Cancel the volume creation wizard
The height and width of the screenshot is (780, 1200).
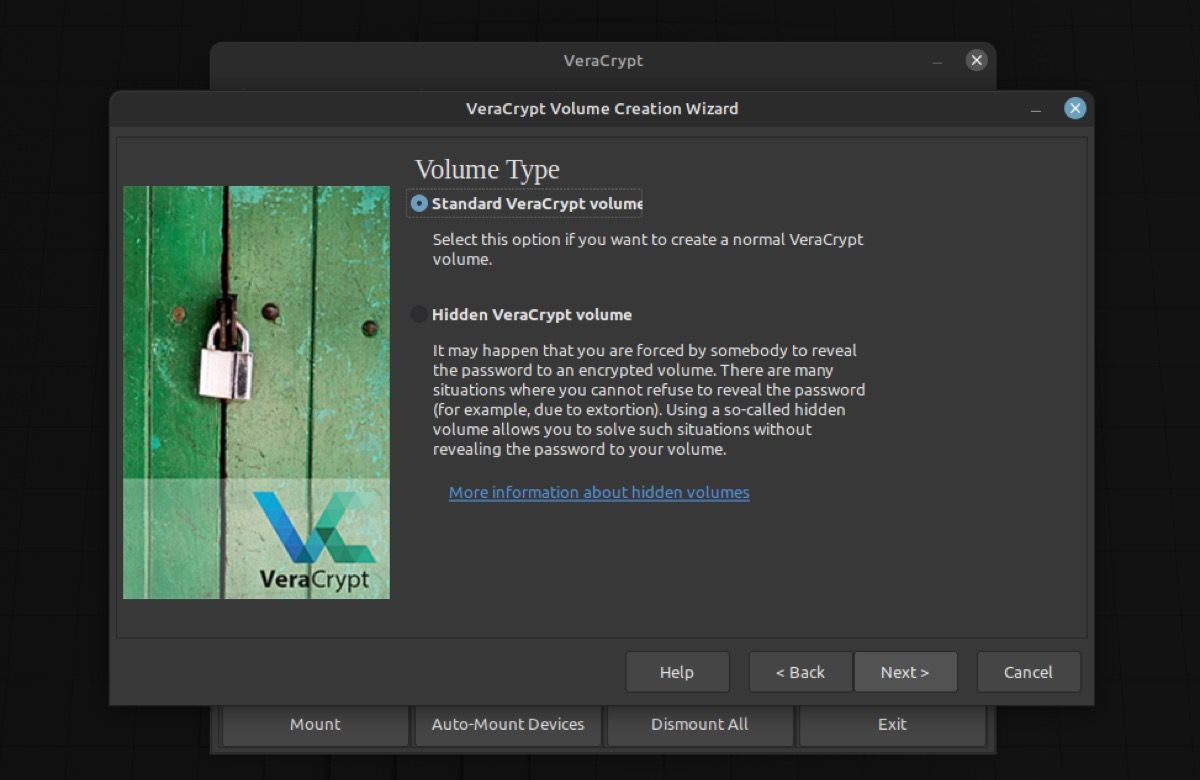click(1028, 671)
